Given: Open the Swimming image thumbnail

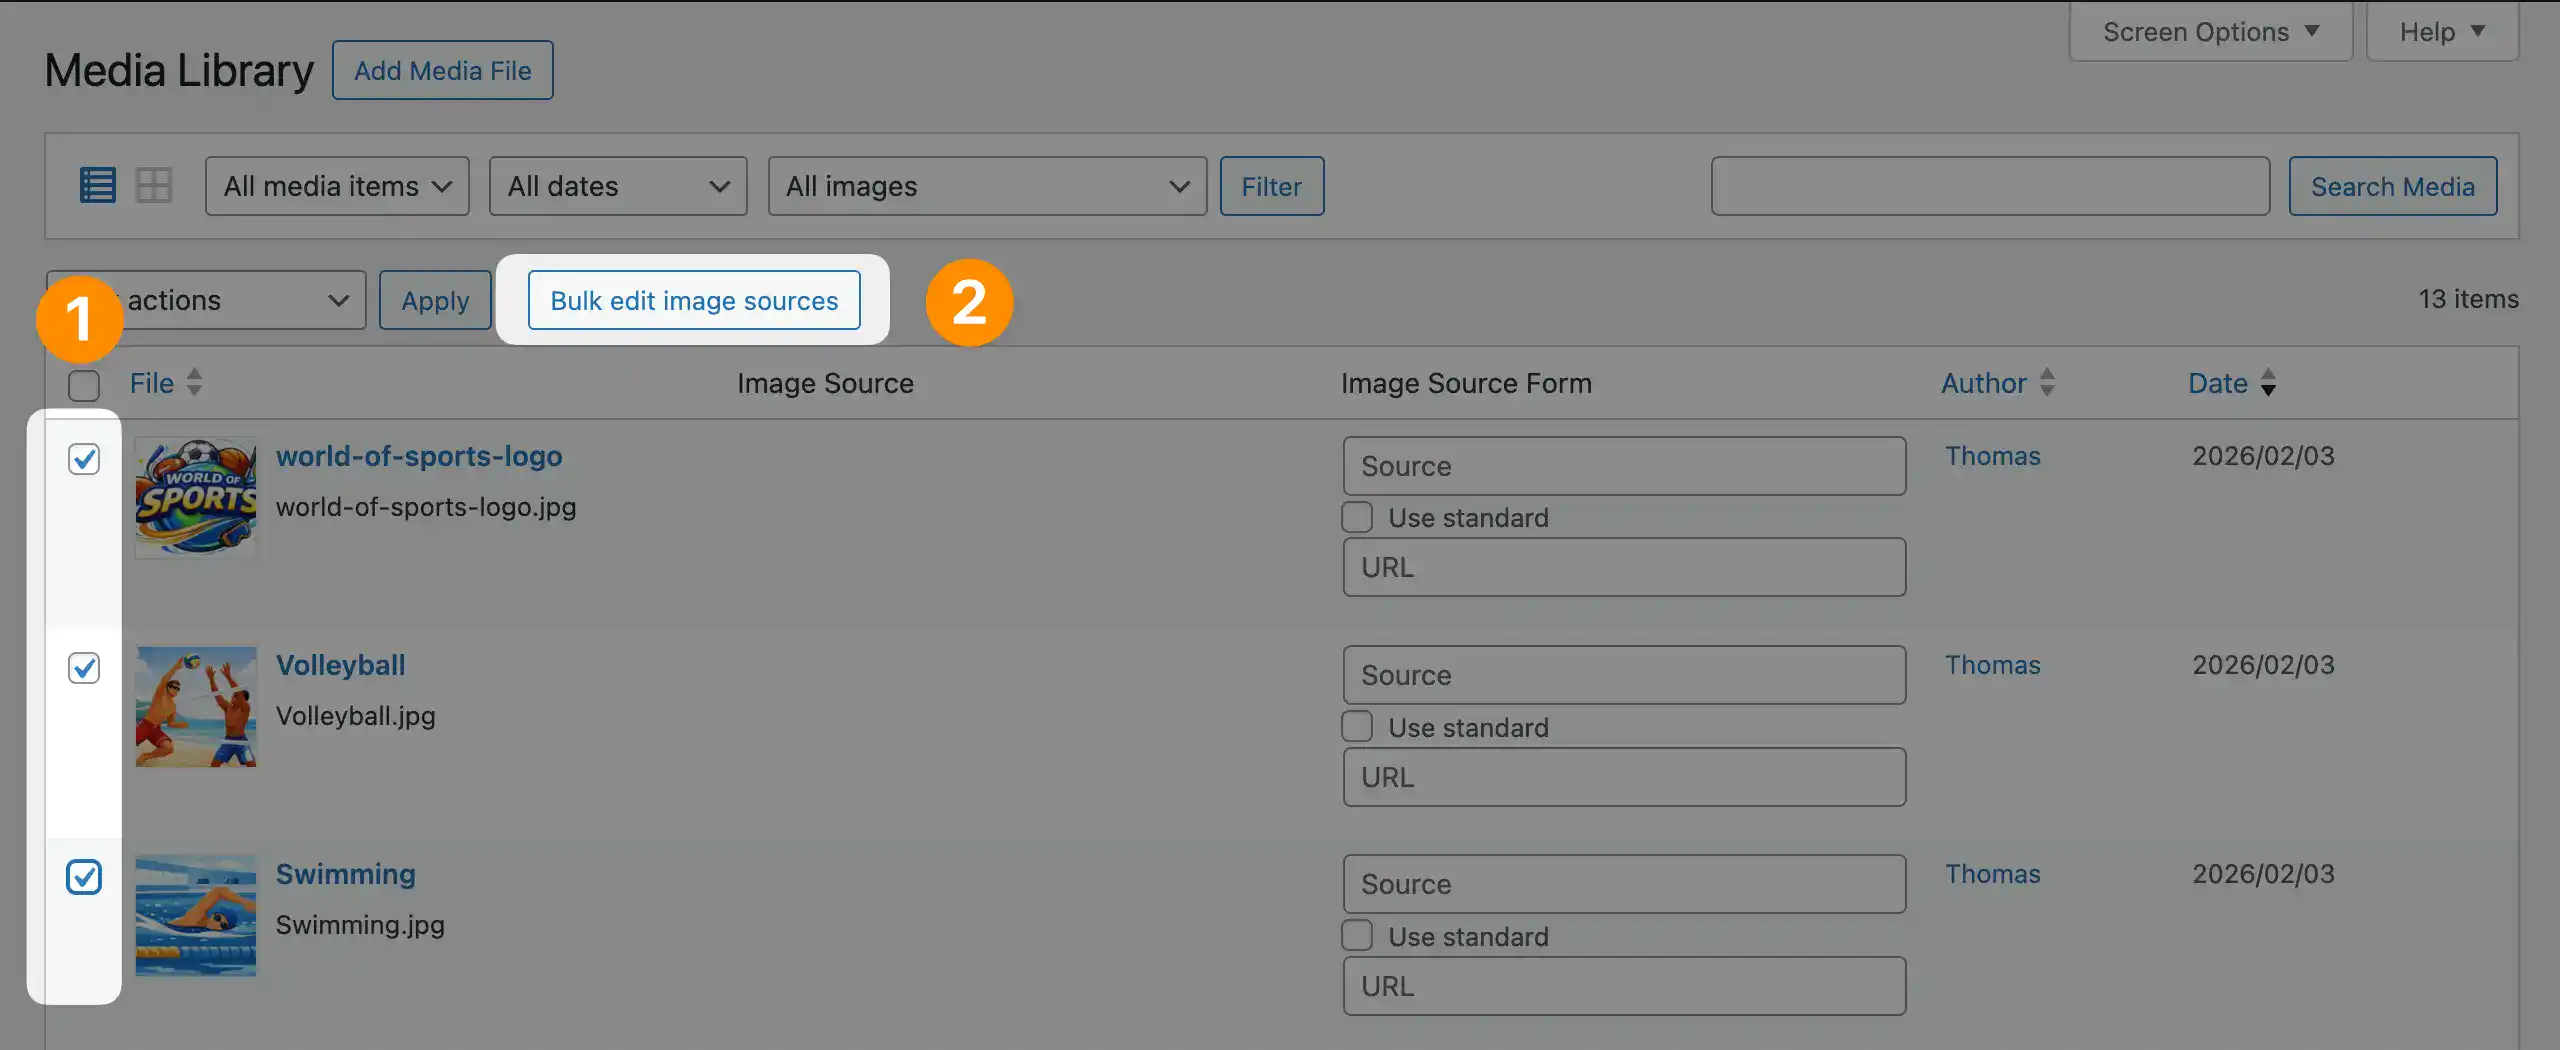Looking at the screenshot, I should pyautogui.click(x=196, y=916).
